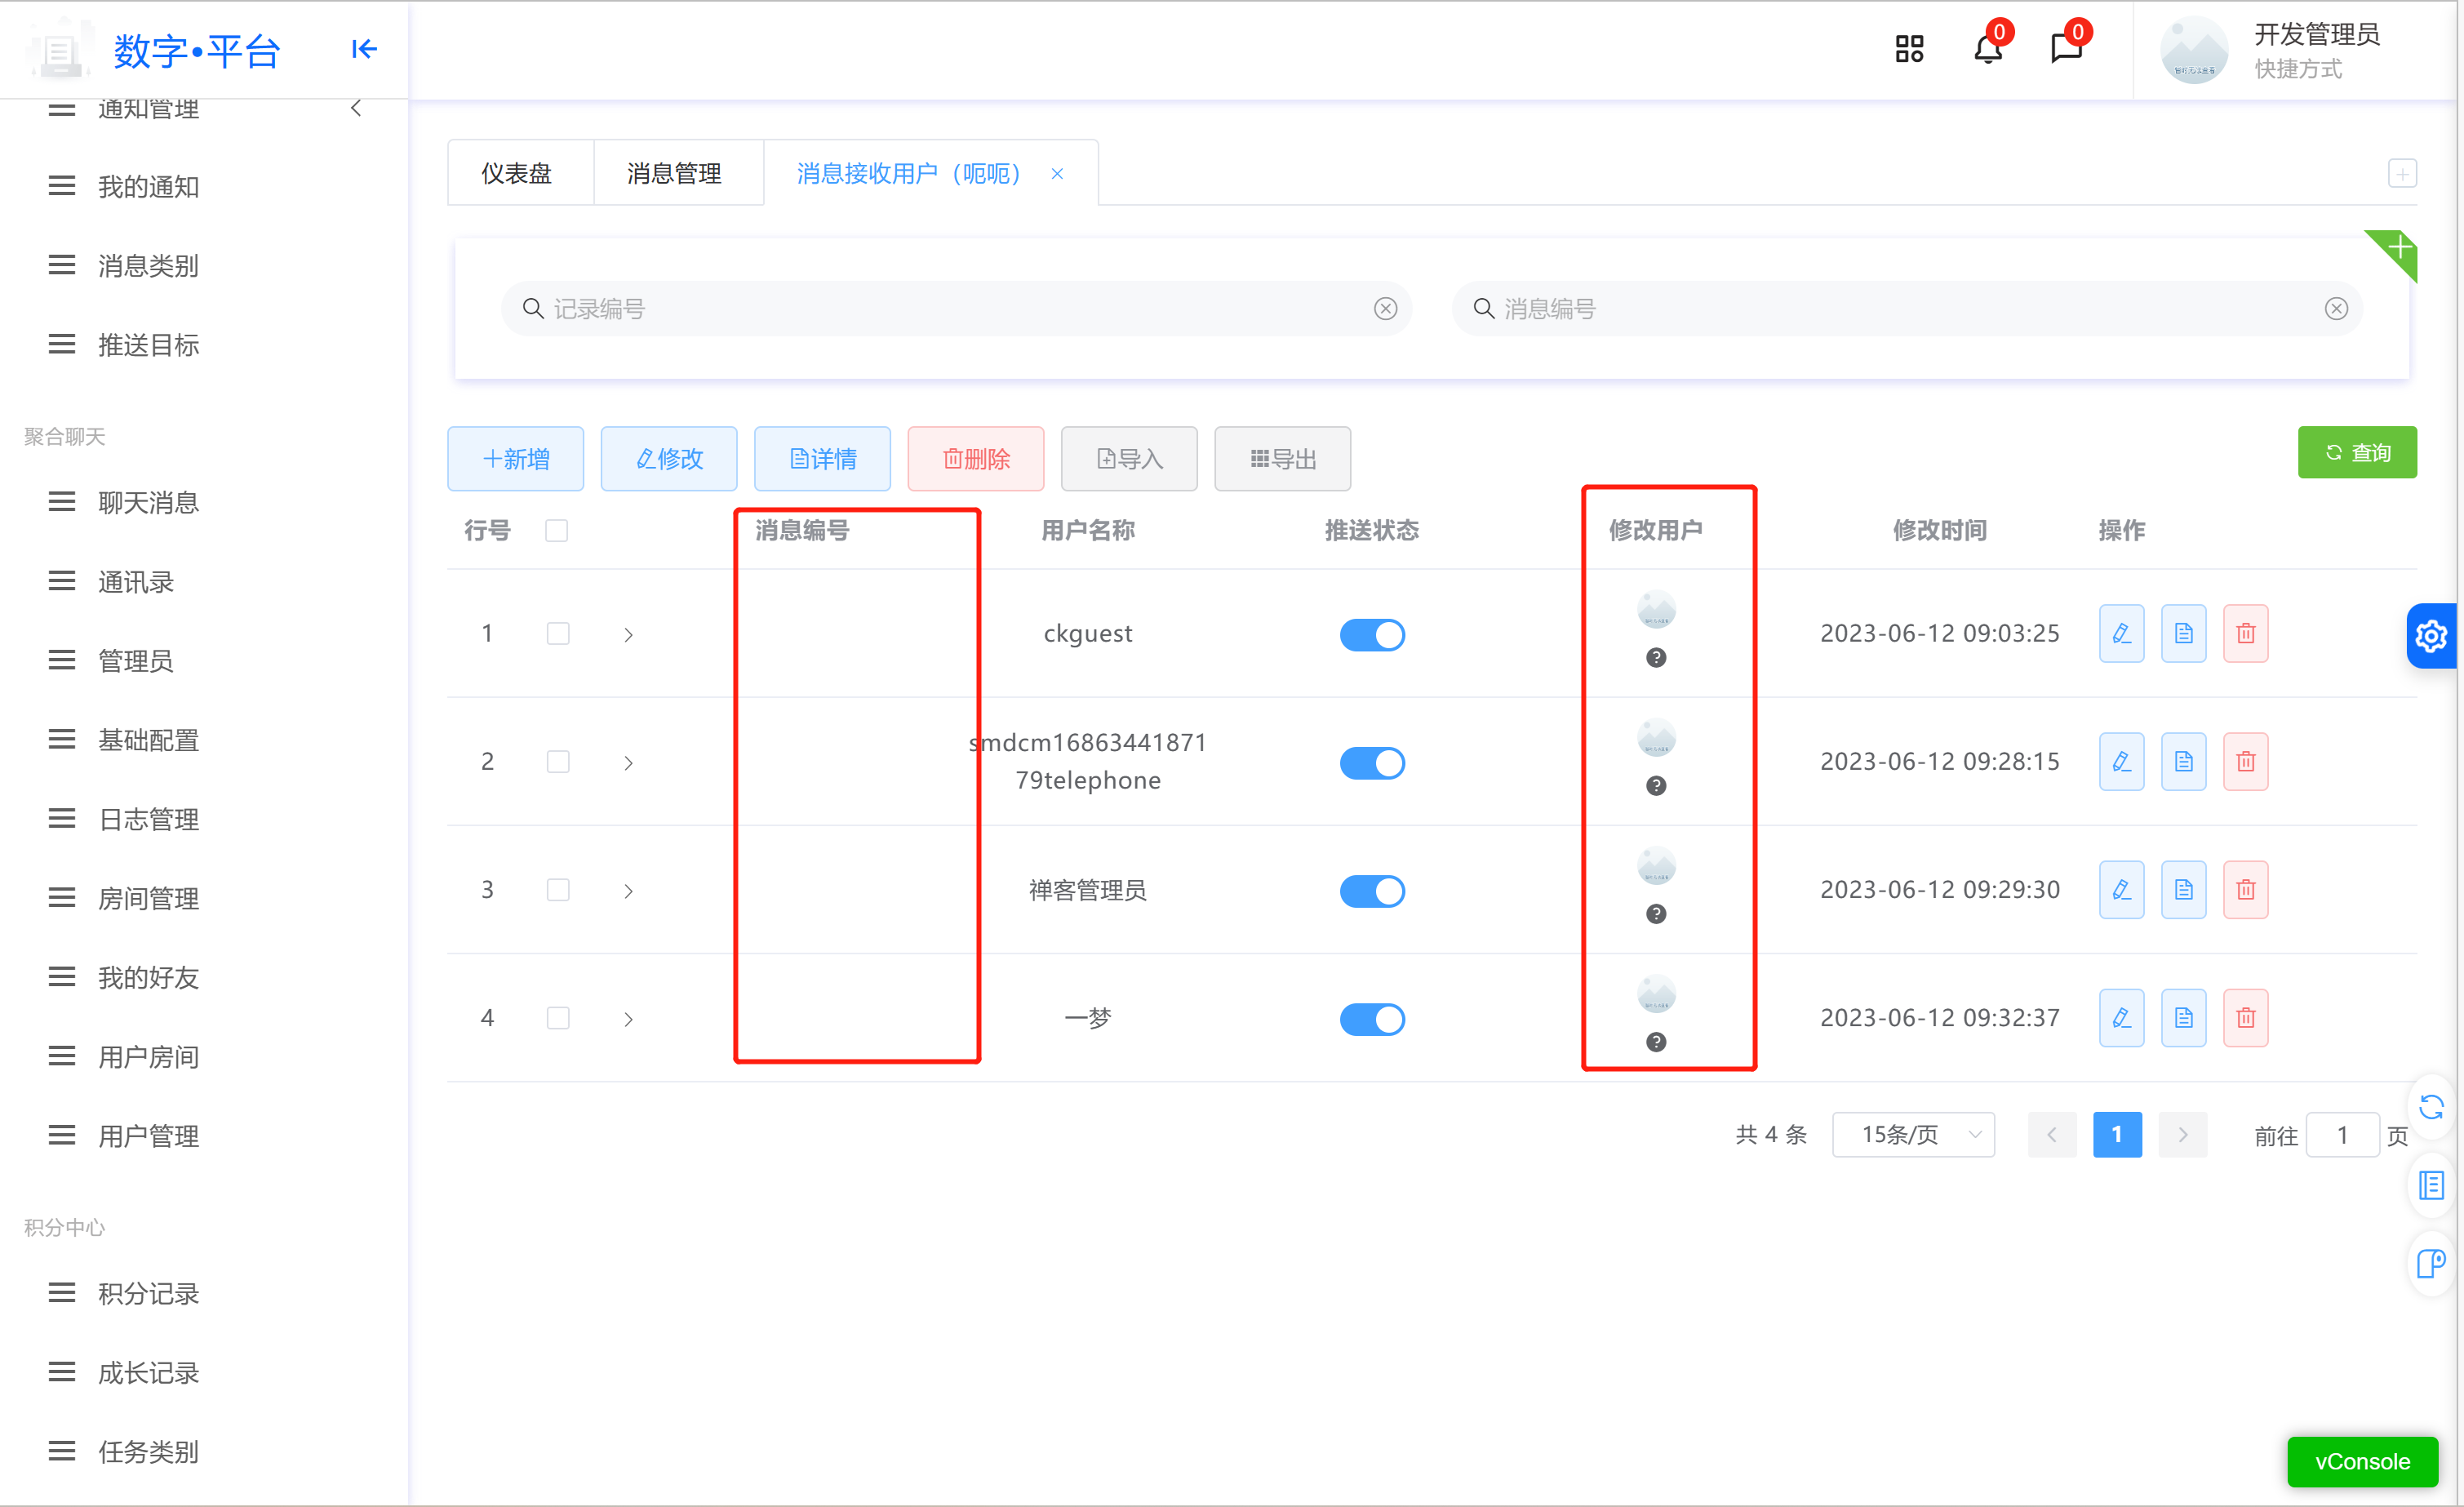Screen dimensions: 2464x1507
Task: Open the vConsole button
Action: (x=2362, y=1461)
